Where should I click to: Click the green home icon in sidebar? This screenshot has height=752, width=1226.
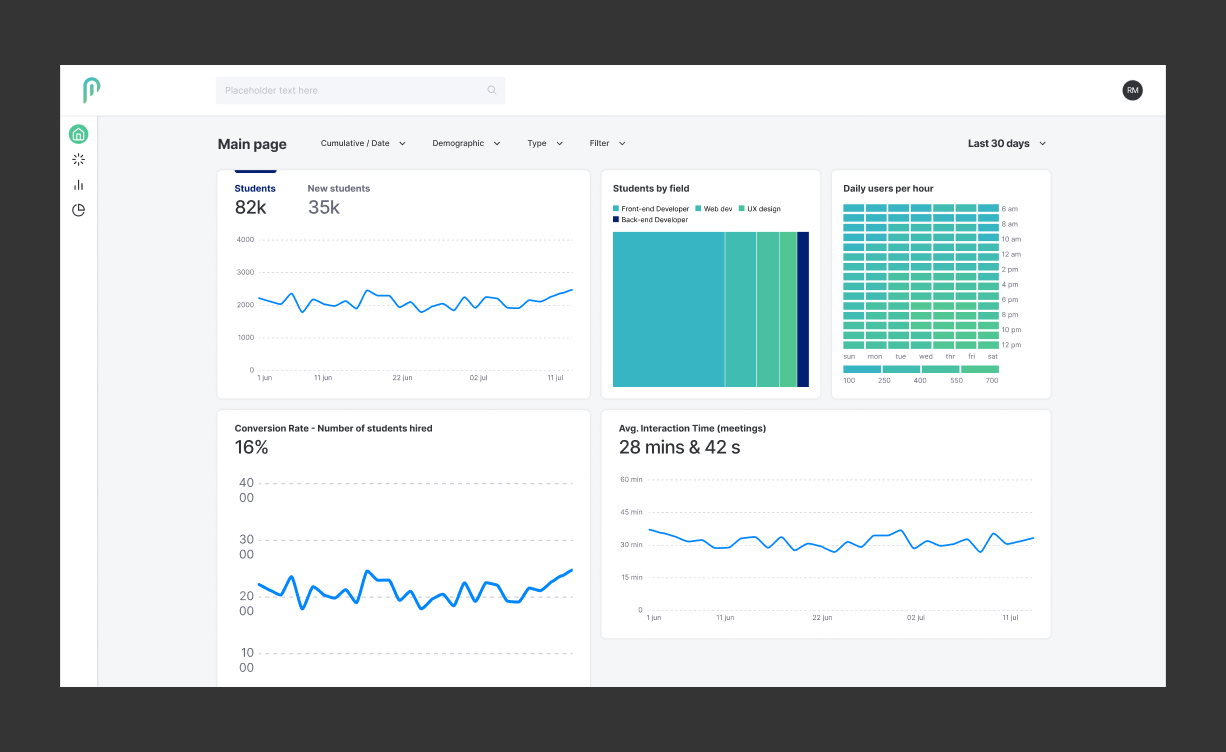coord(78,134)
